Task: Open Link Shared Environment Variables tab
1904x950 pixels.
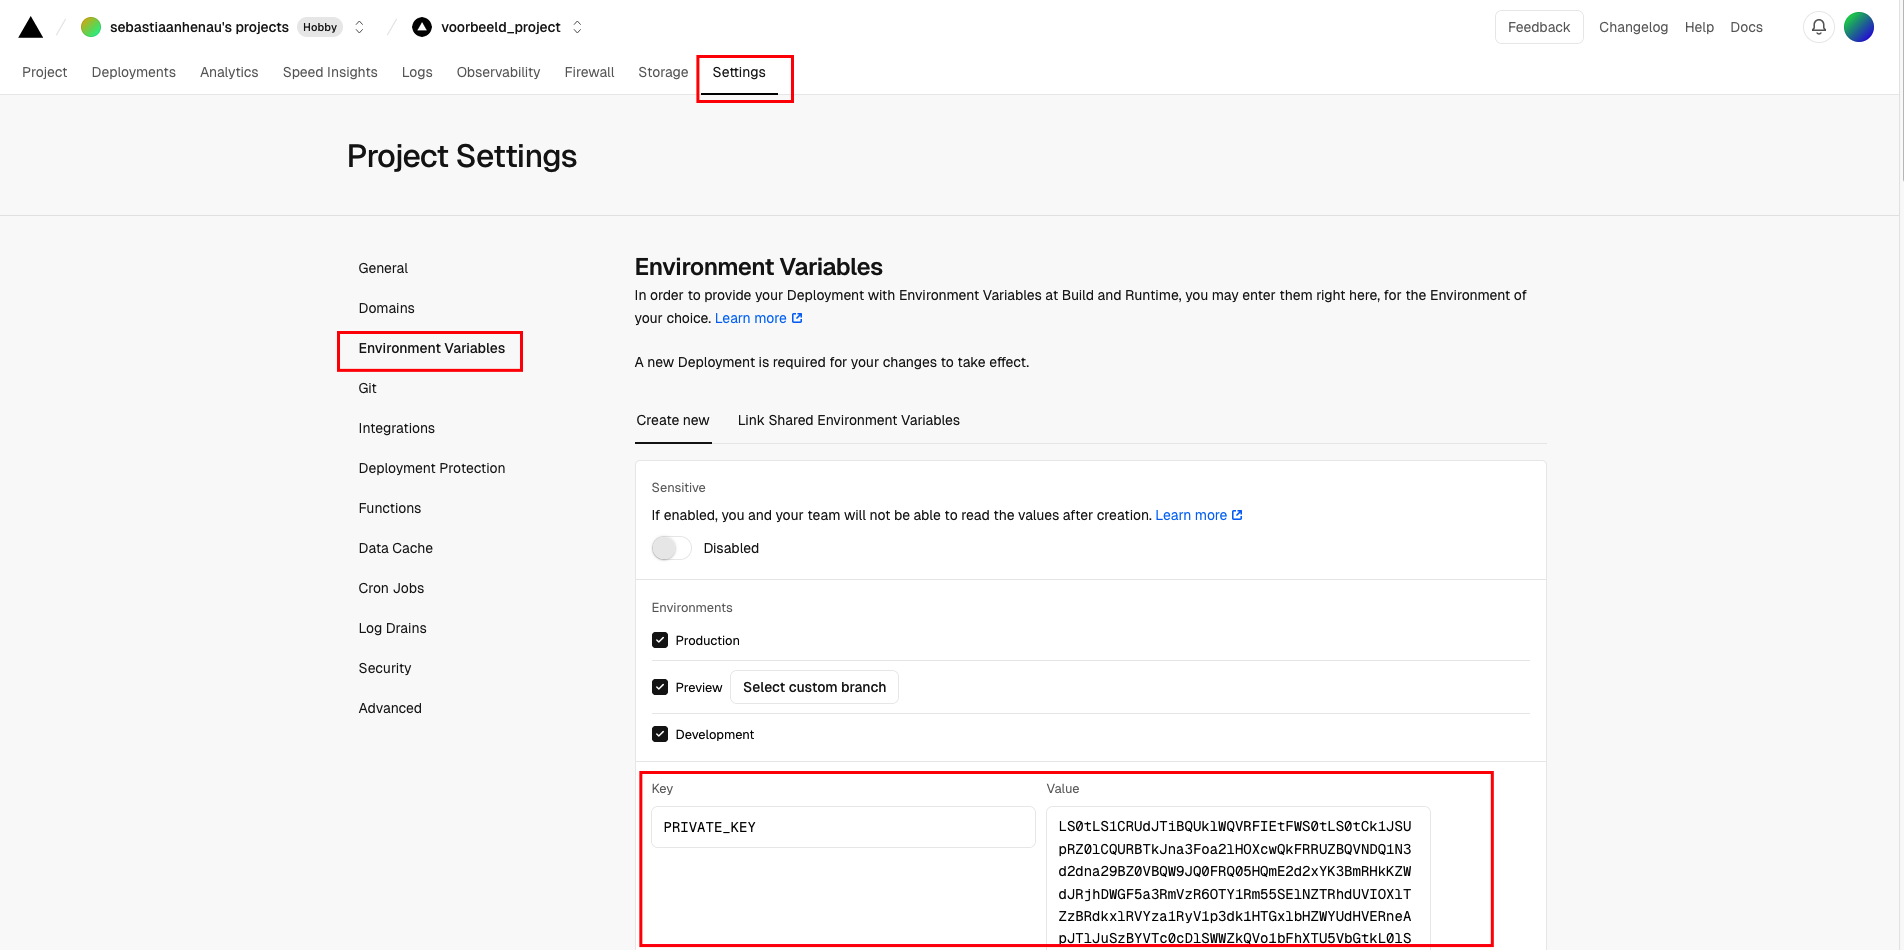Action: coord(848,420)
